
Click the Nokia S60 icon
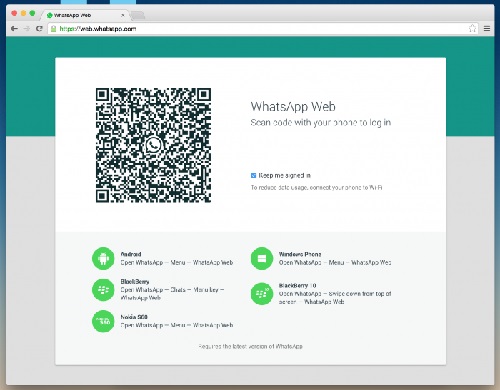coord(103,321)
